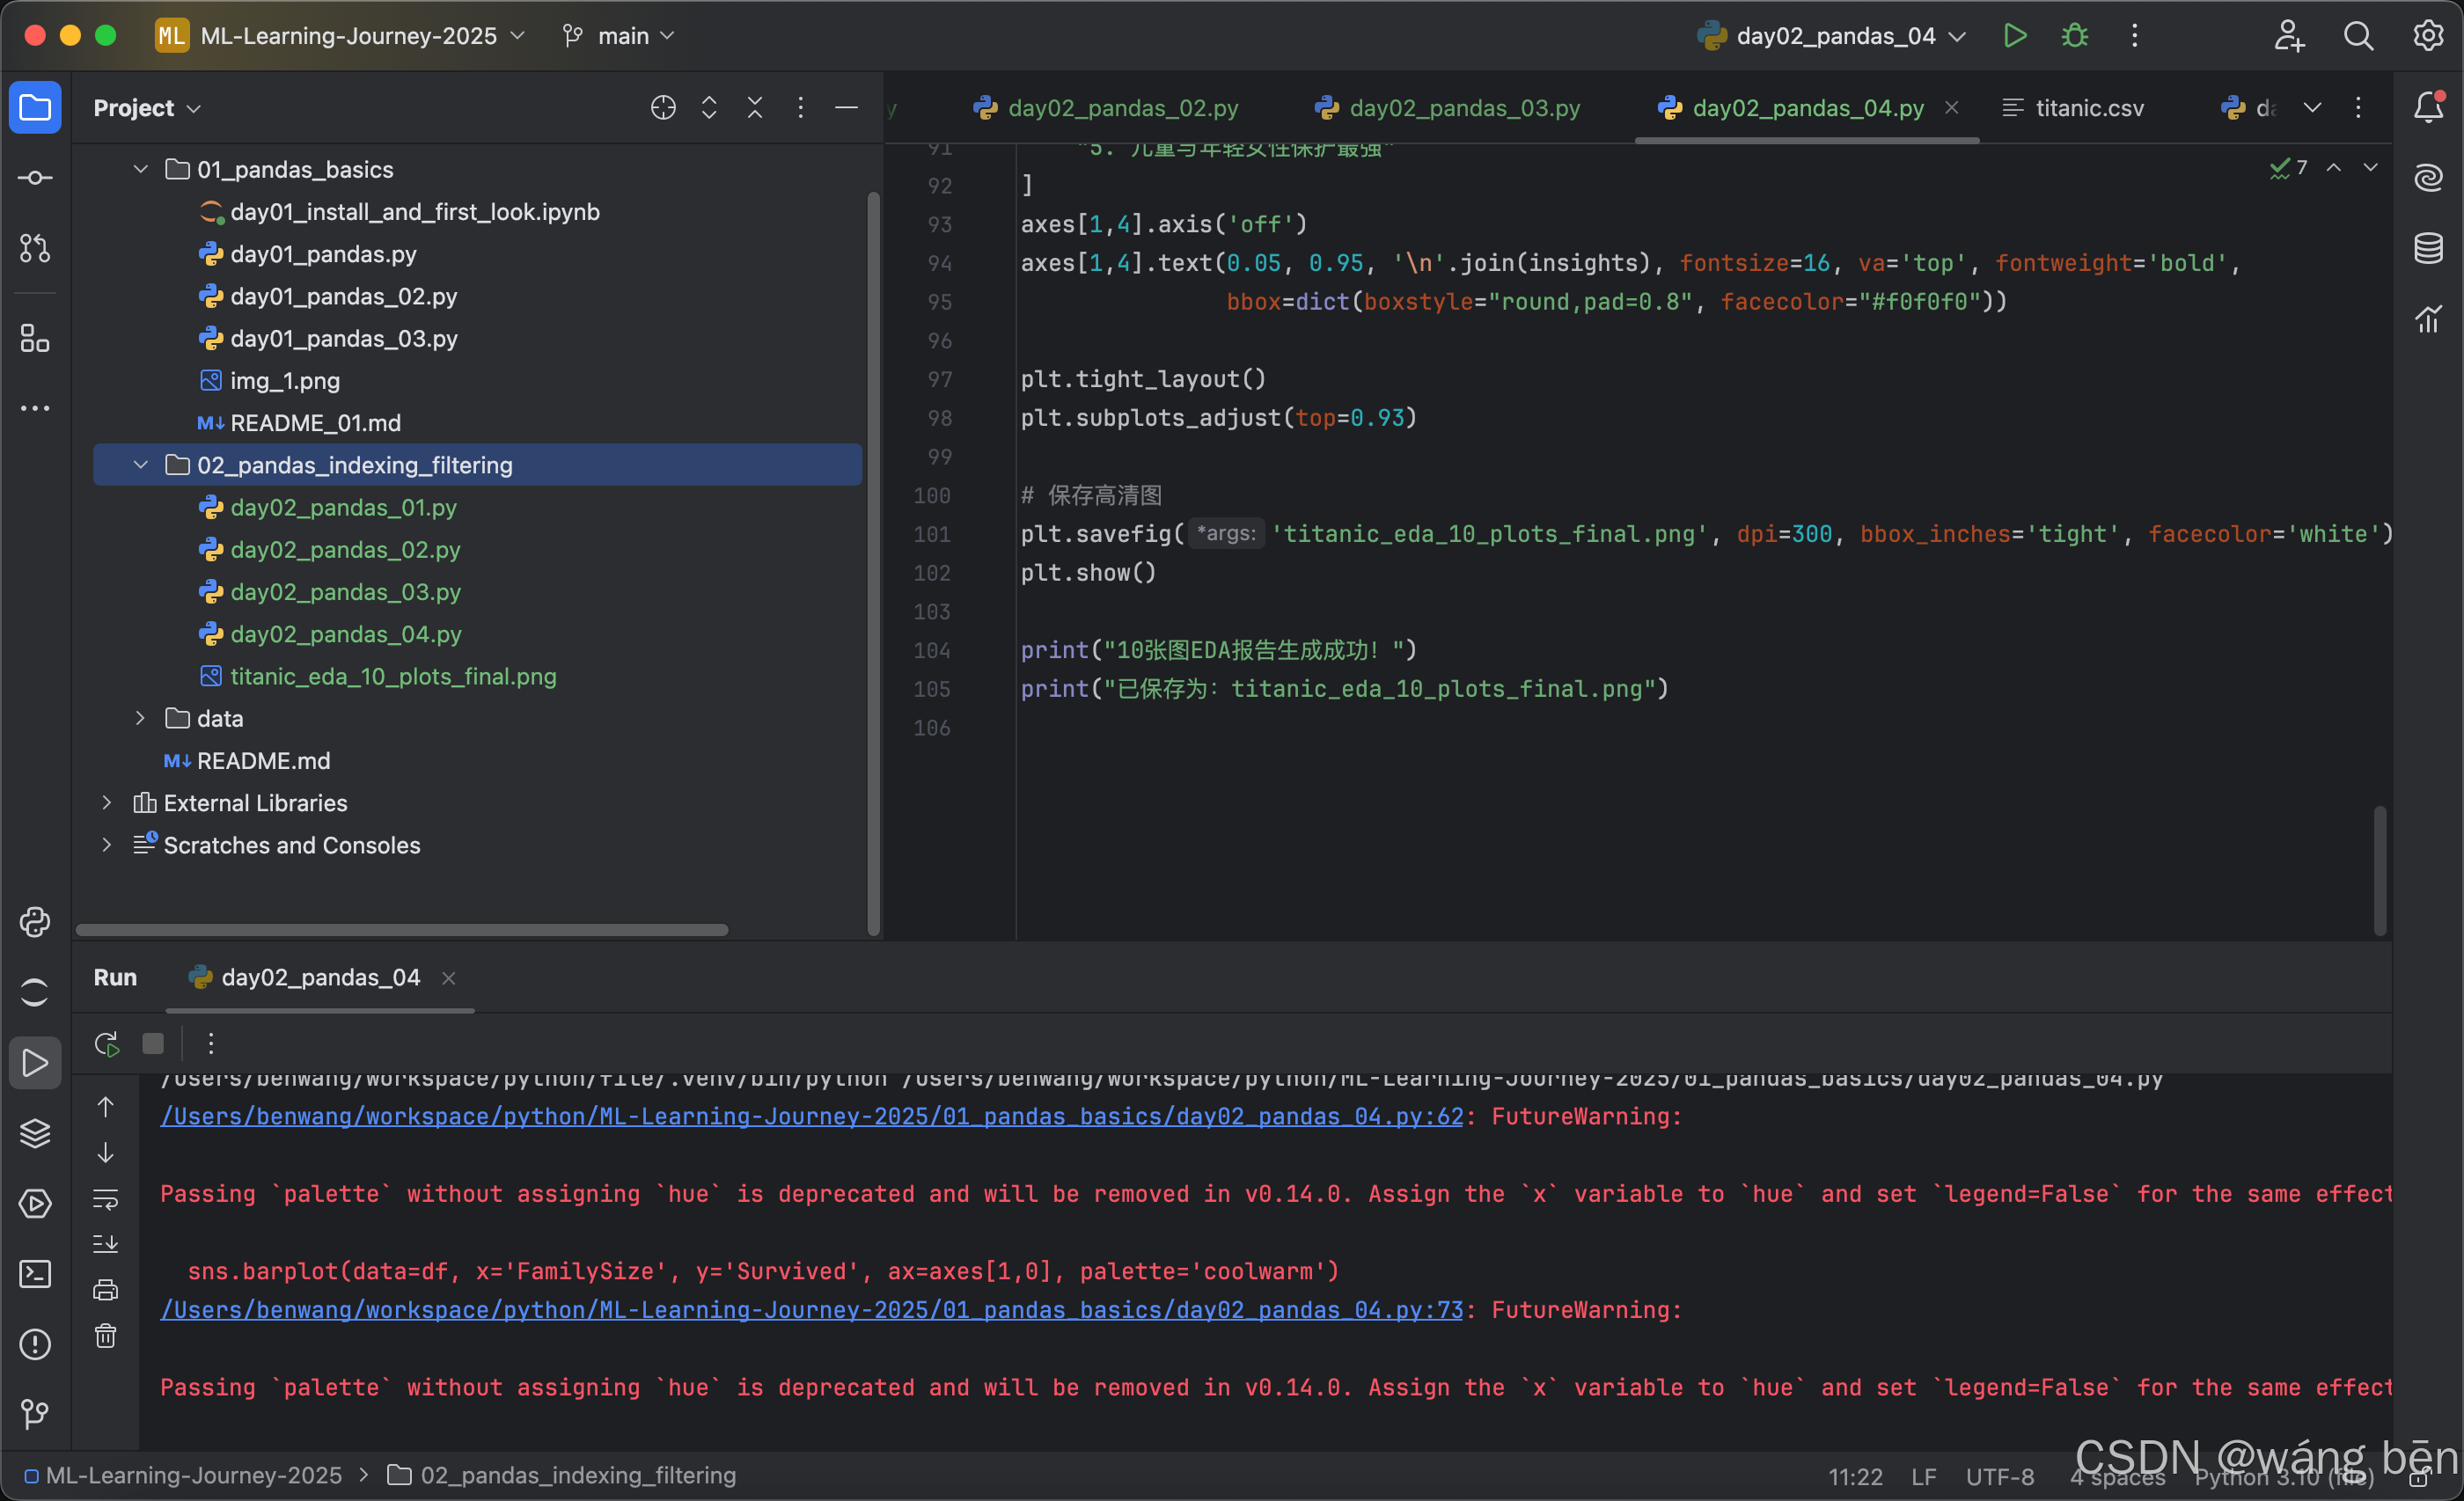Open the day02_pandas_04.py:73 warning link
The width and height of the screenshot is (2464, 1501).
[x=811, y=1310]
